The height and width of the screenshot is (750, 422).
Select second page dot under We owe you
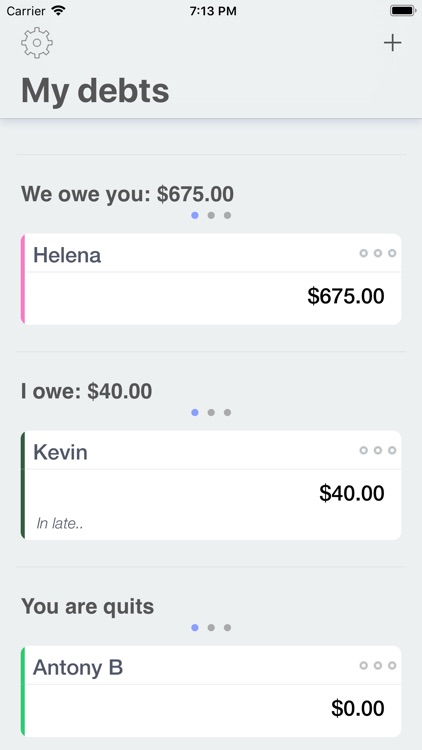pos(211,215)
